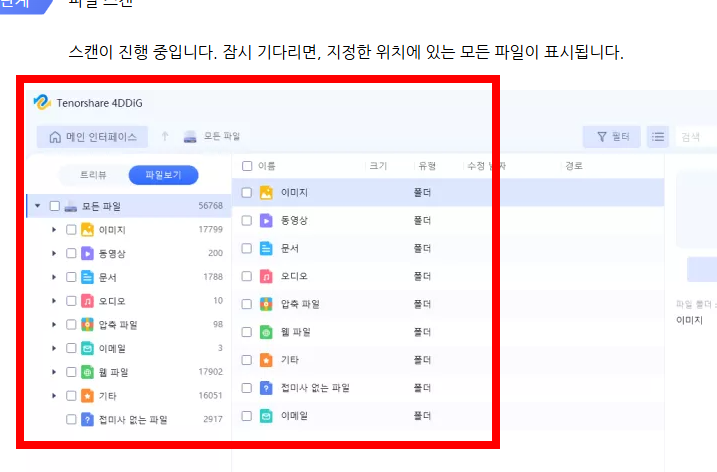Sort by the 이름 column header
This screenshot has height=472, width=717.
click(x=267, y=166)
